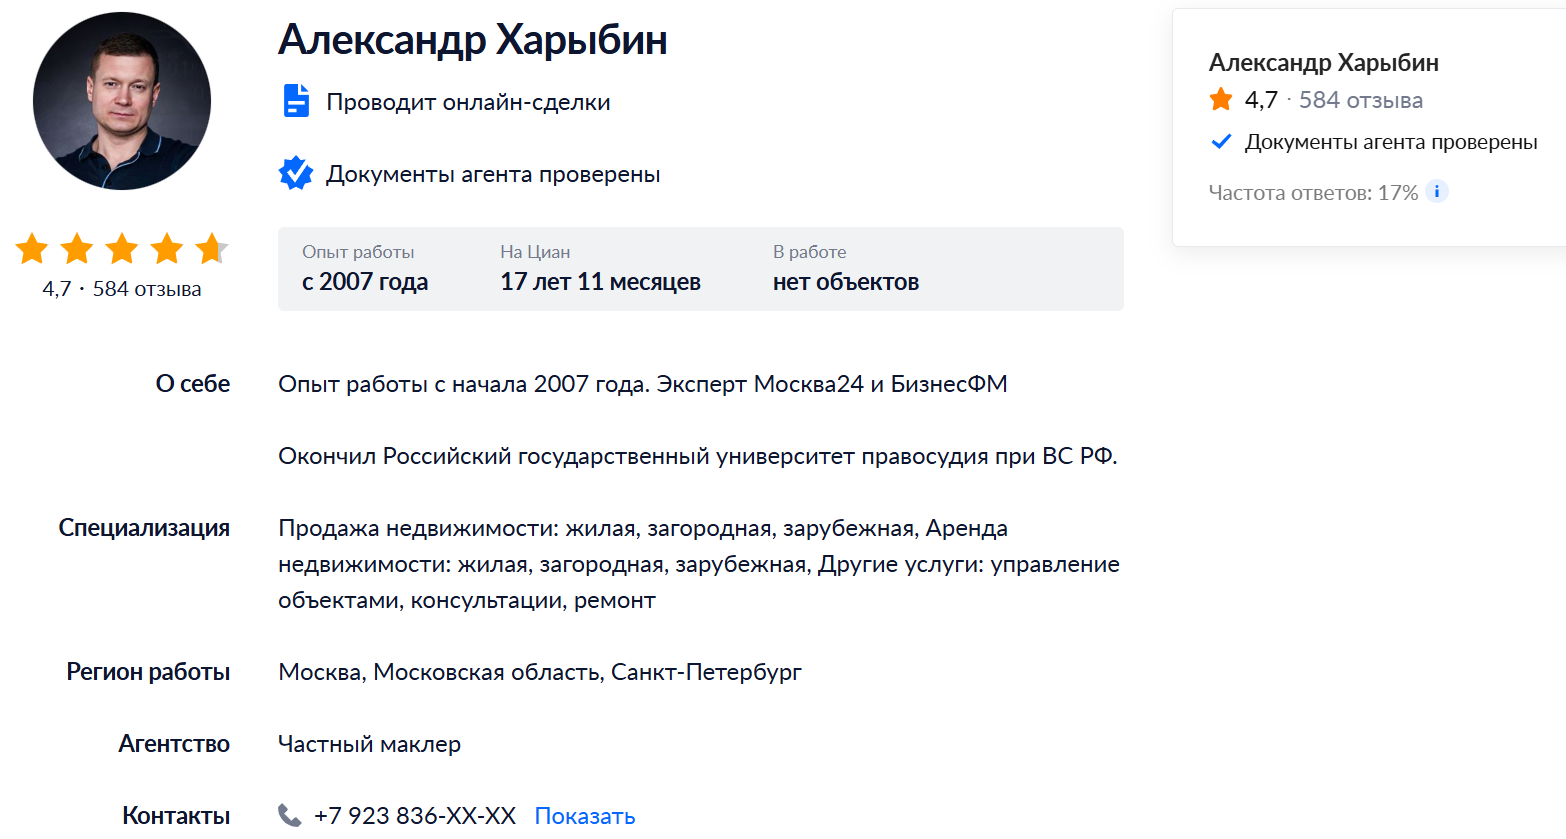
Task: Click the info icon next to Частота ответов
Action: tap(1437, 191)
